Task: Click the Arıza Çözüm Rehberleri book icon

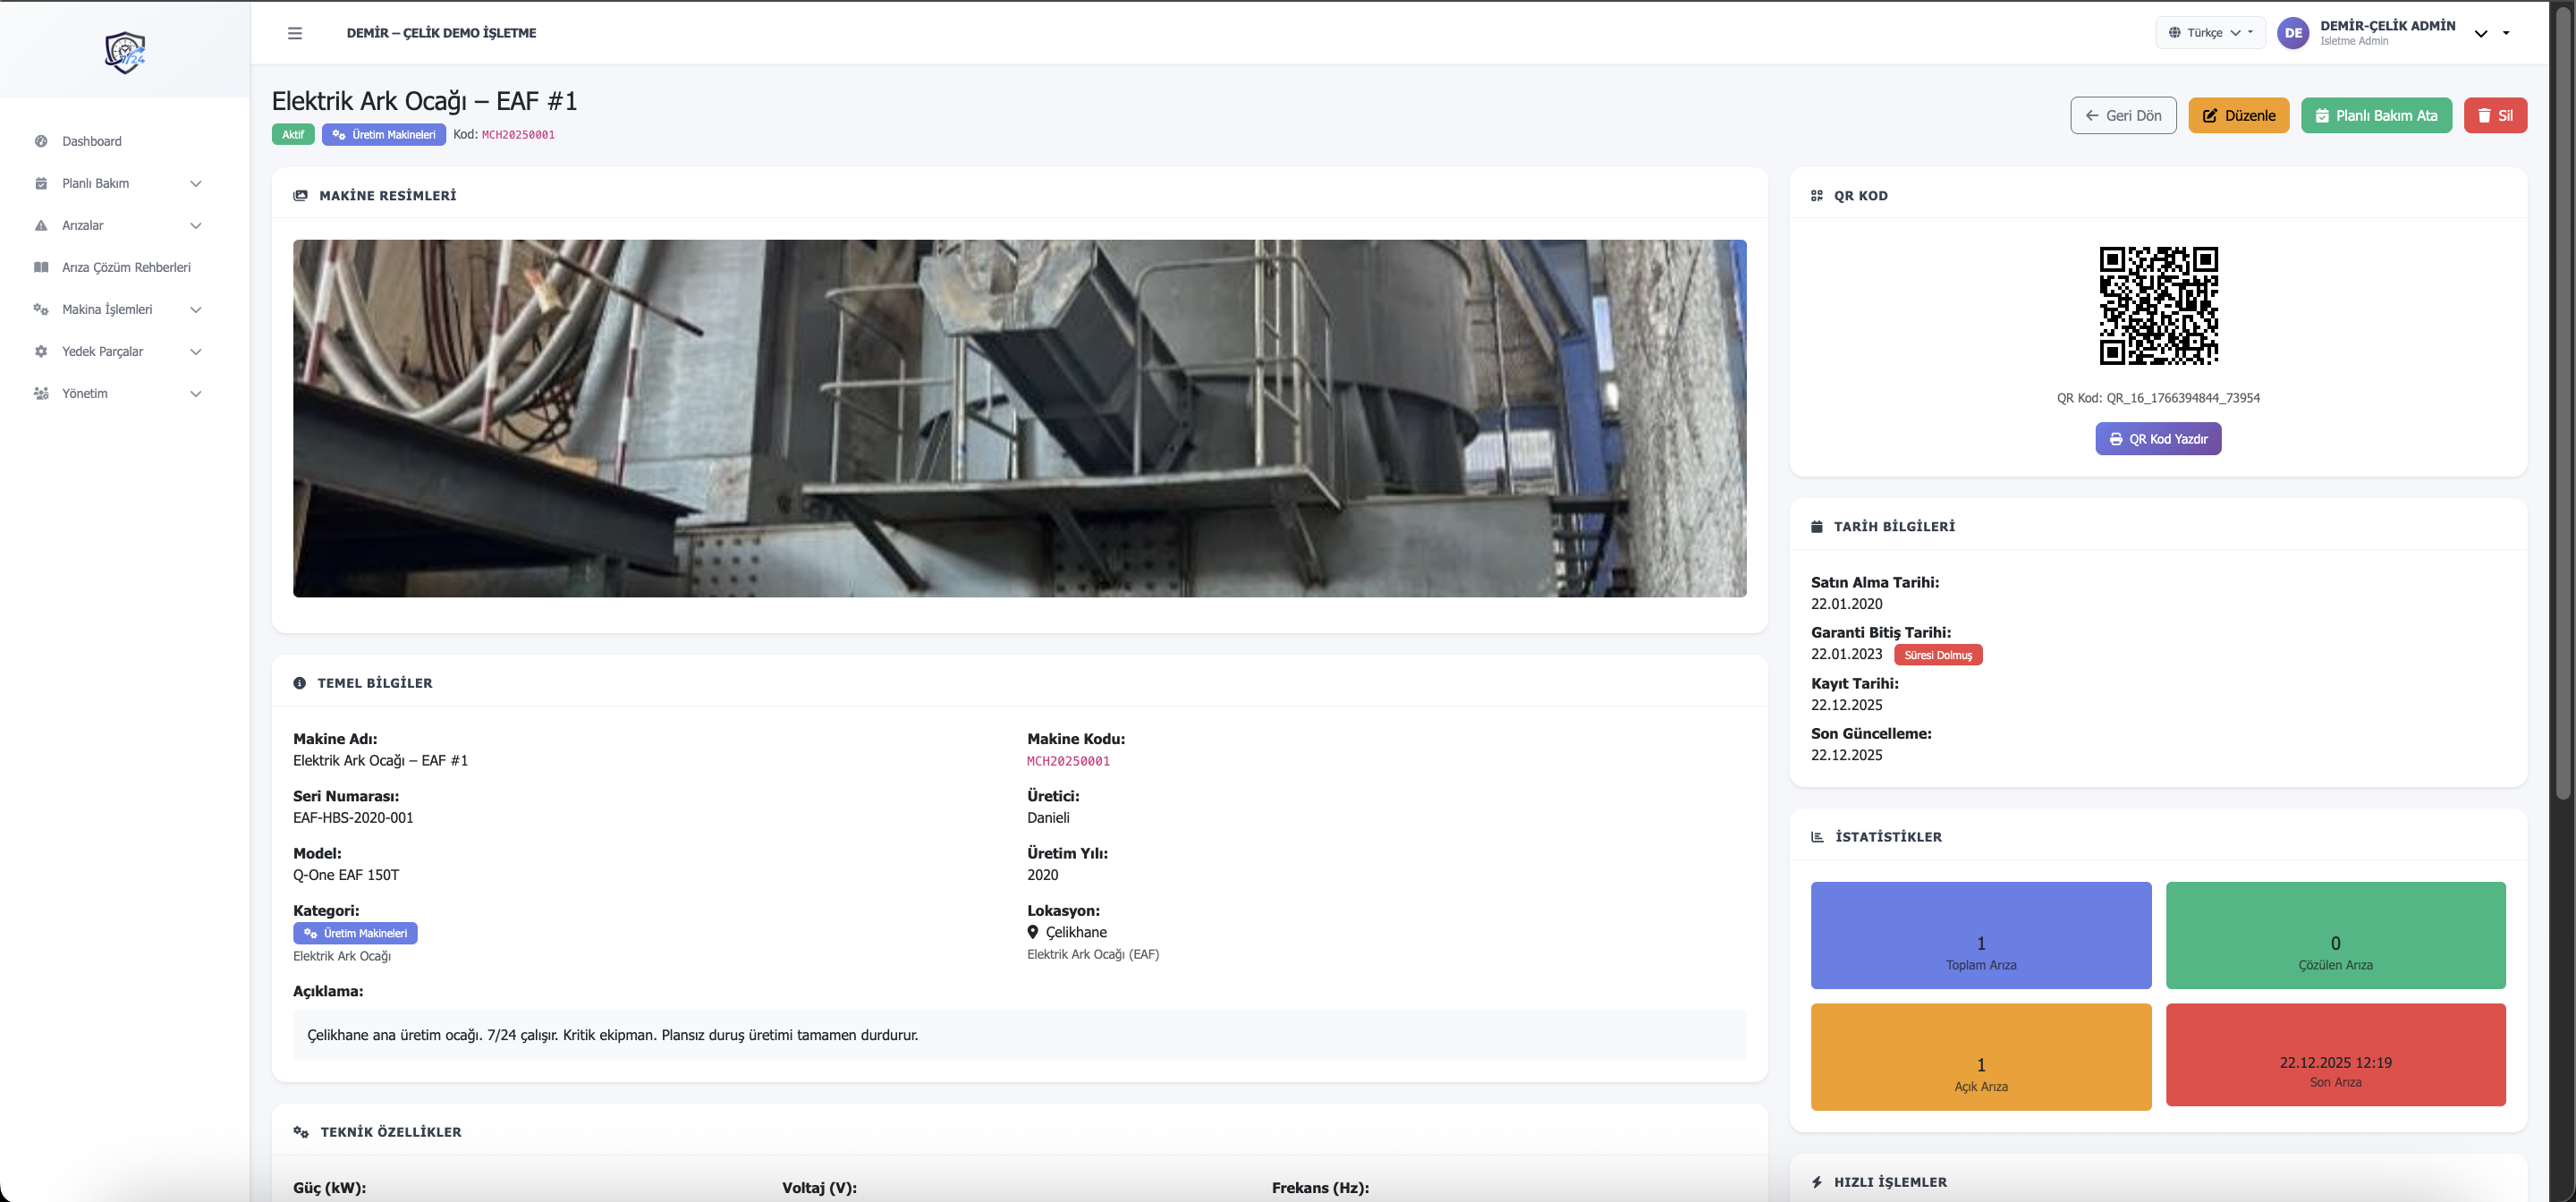Action: click(x=41, y=267)
